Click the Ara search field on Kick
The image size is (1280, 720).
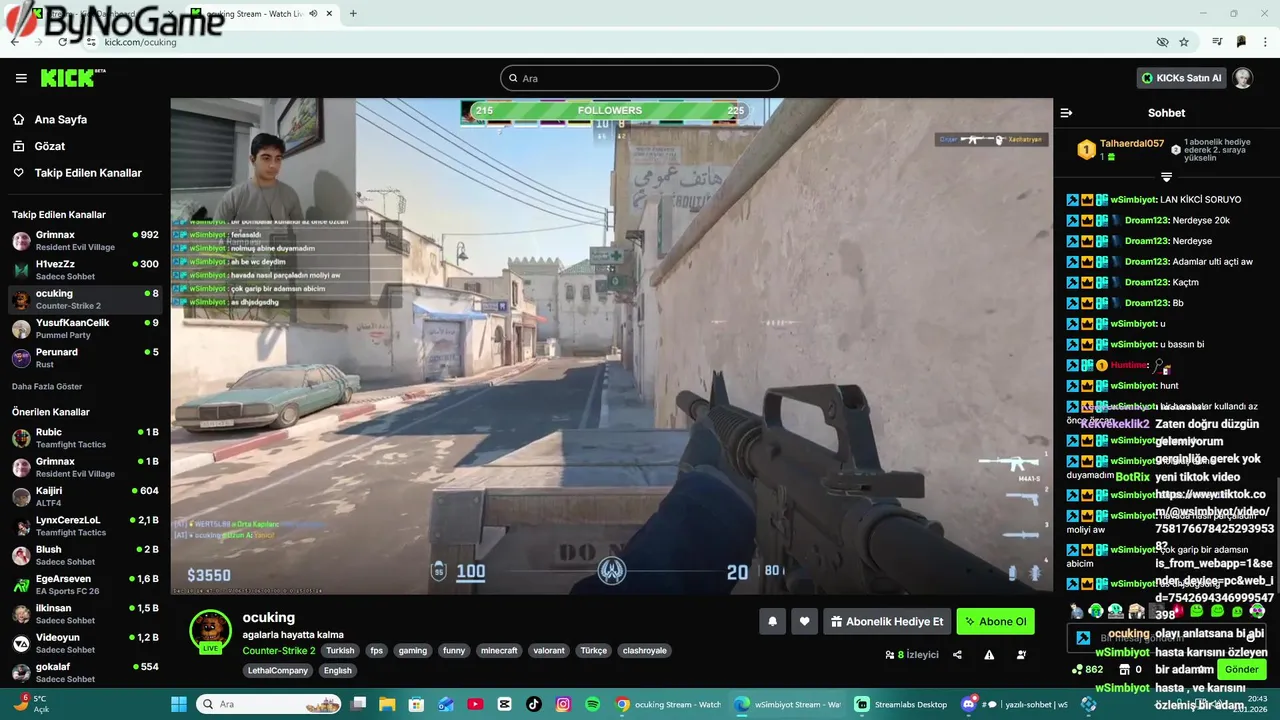click(x=640, y=78)
